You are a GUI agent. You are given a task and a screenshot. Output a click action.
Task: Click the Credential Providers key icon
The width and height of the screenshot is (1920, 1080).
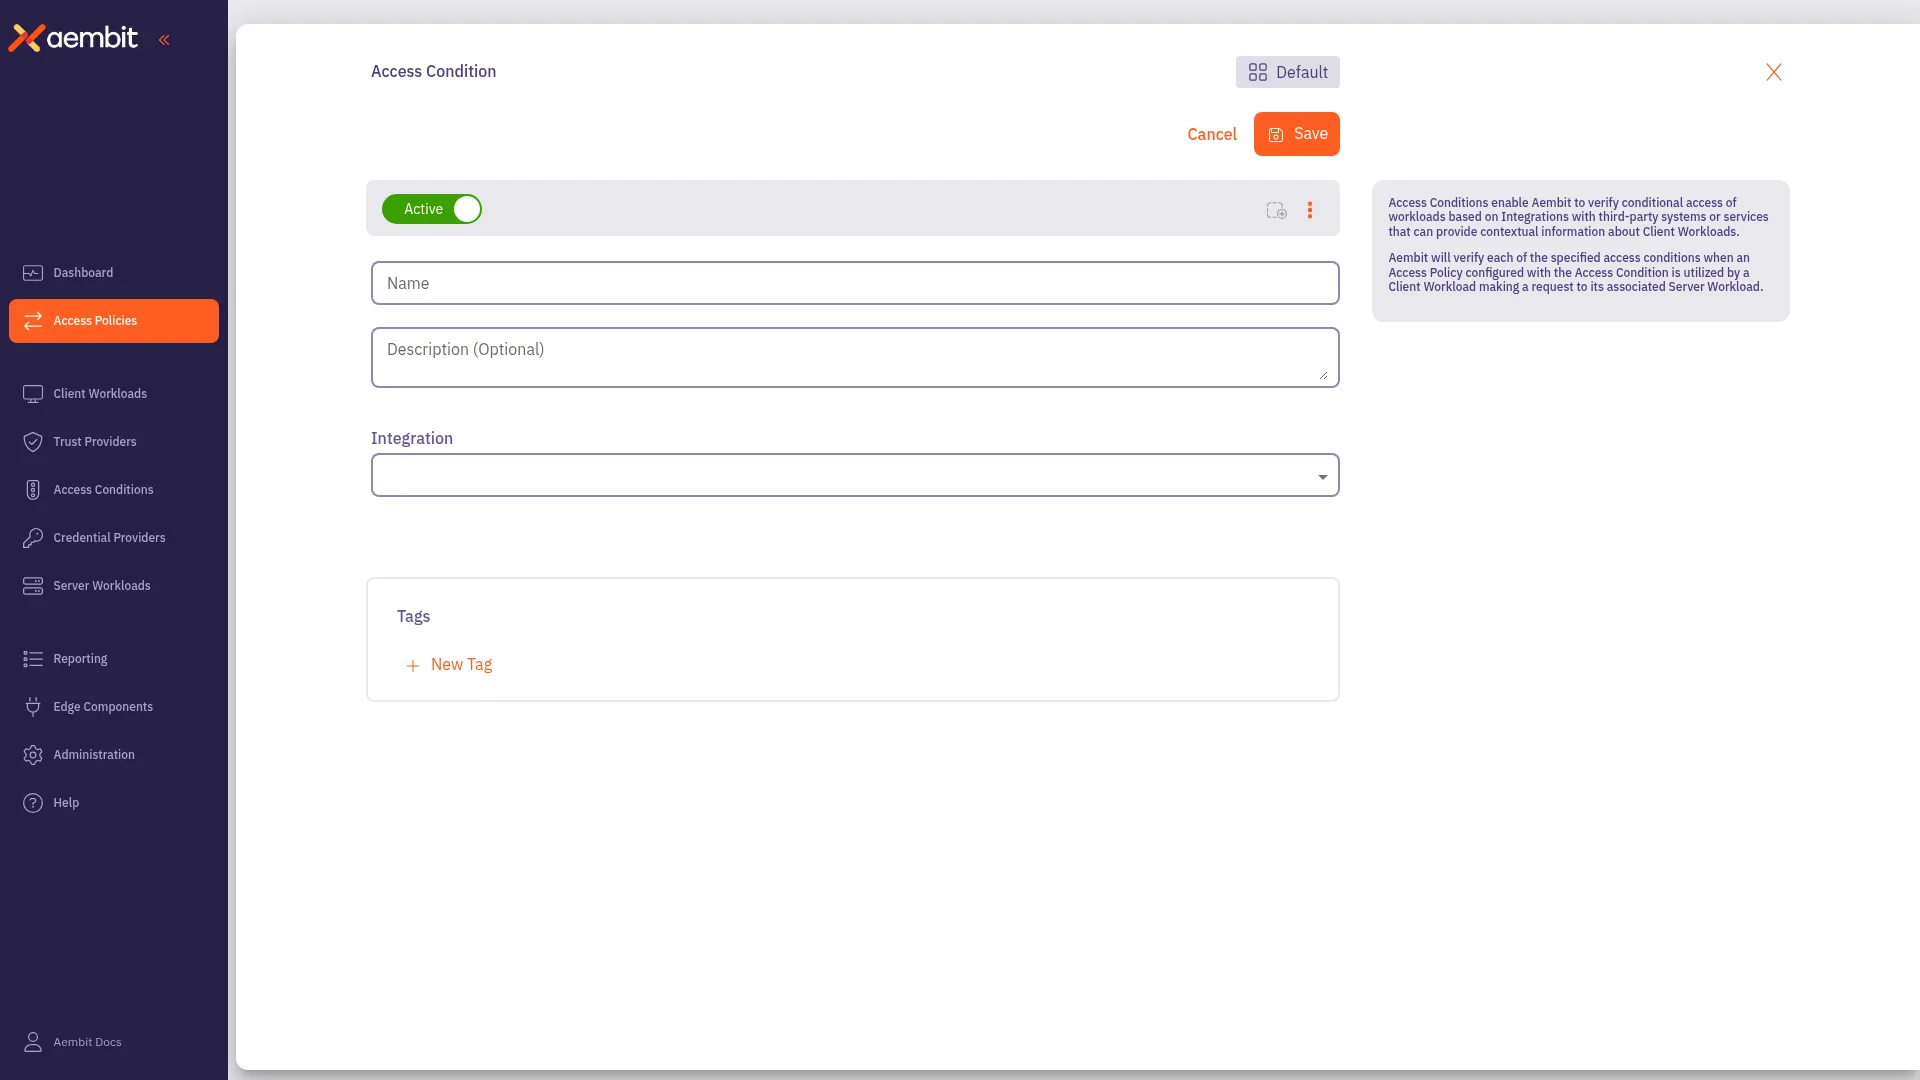point(33,538)
